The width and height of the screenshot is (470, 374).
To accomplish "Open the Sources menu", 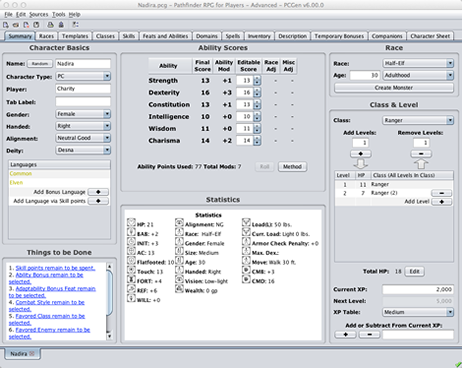I will pos(39,14).
